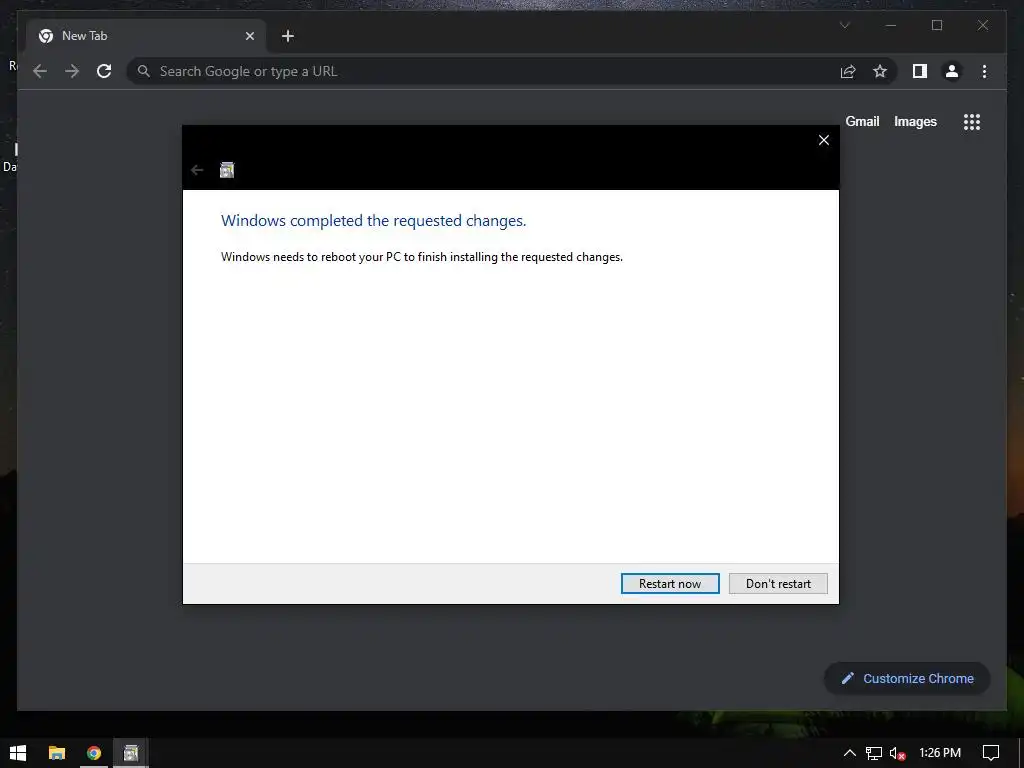Select the New Tab tab
This screenshot has width=1024, height=768.
coord(146,36)
